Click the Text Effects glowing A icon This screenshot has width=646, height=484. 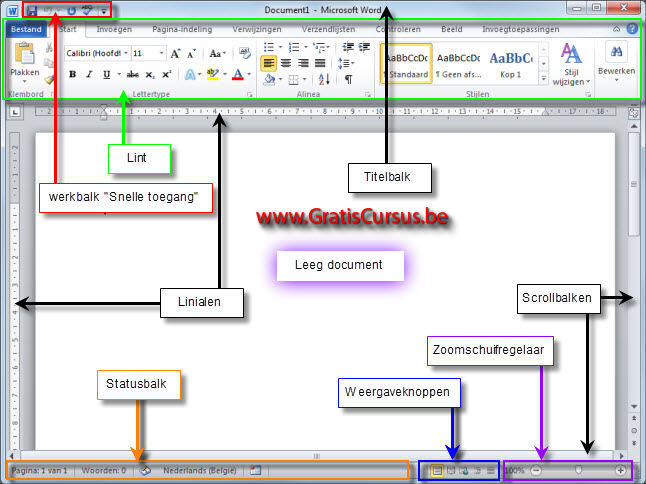coord(190,75)
